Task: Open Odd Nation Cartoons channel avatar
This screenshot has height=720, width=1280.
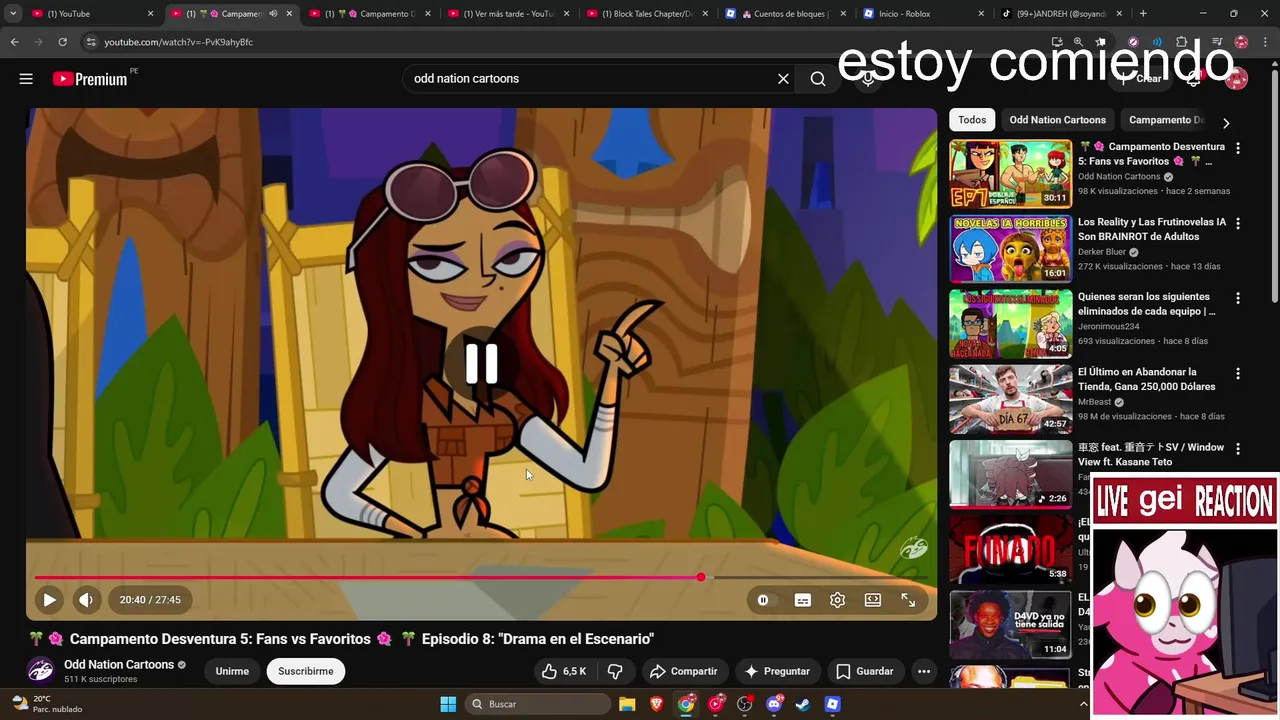Action: pos(41,671)
